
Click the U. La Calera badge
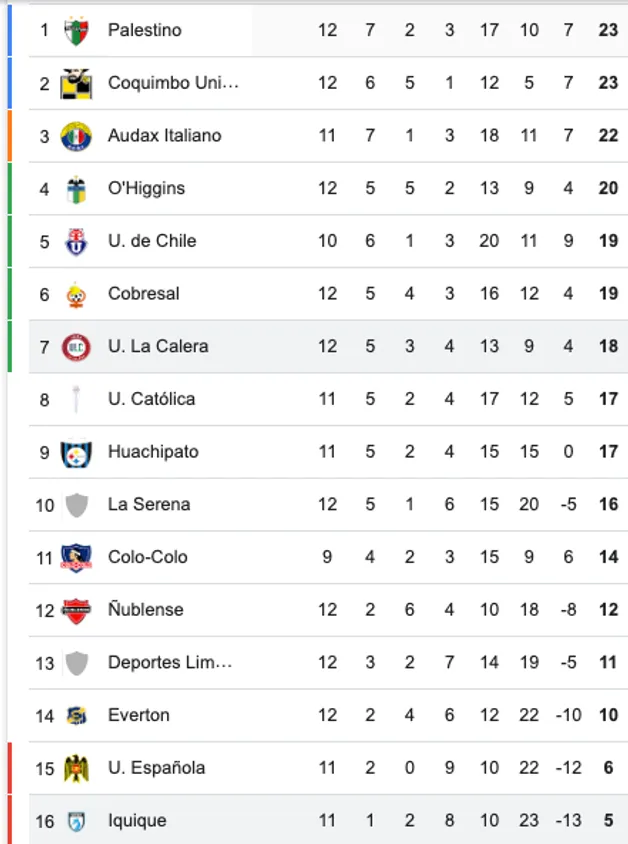(x=69, y=346)
